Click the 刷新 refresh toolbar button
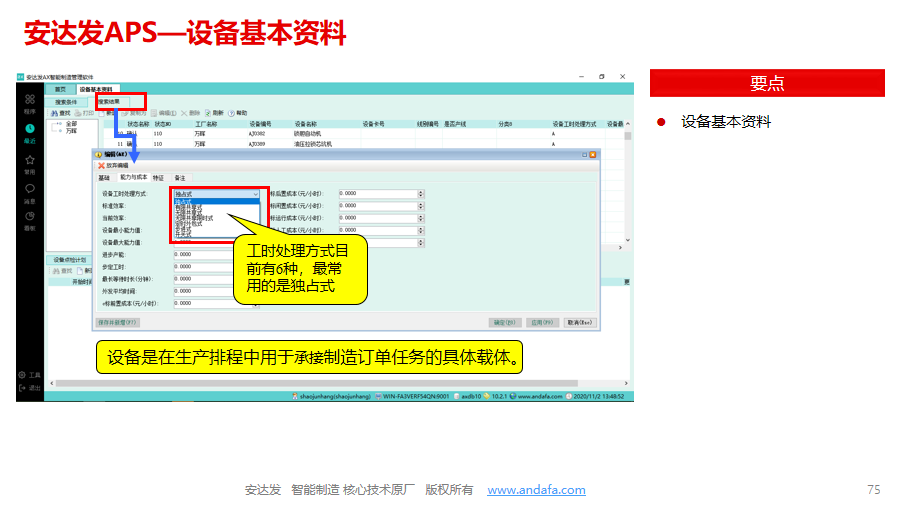The width and height of the screenshot is (907, 509). tap(214, 113)
